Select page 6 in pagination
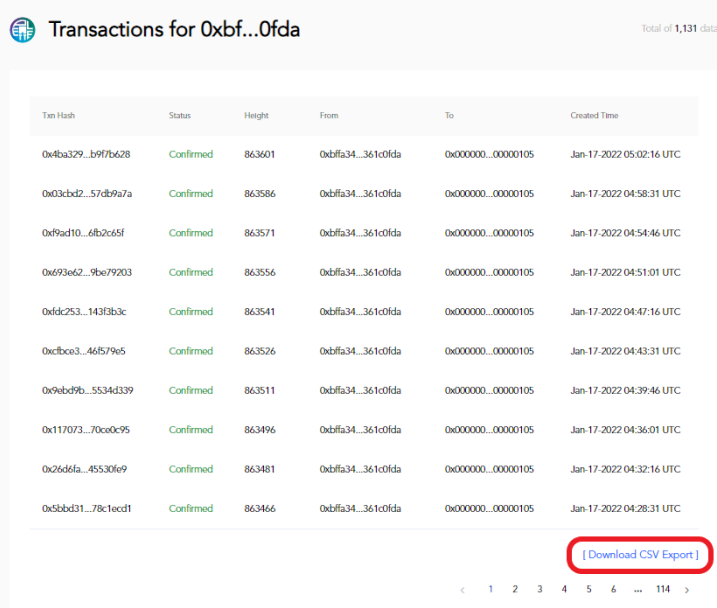 [613, 590]
